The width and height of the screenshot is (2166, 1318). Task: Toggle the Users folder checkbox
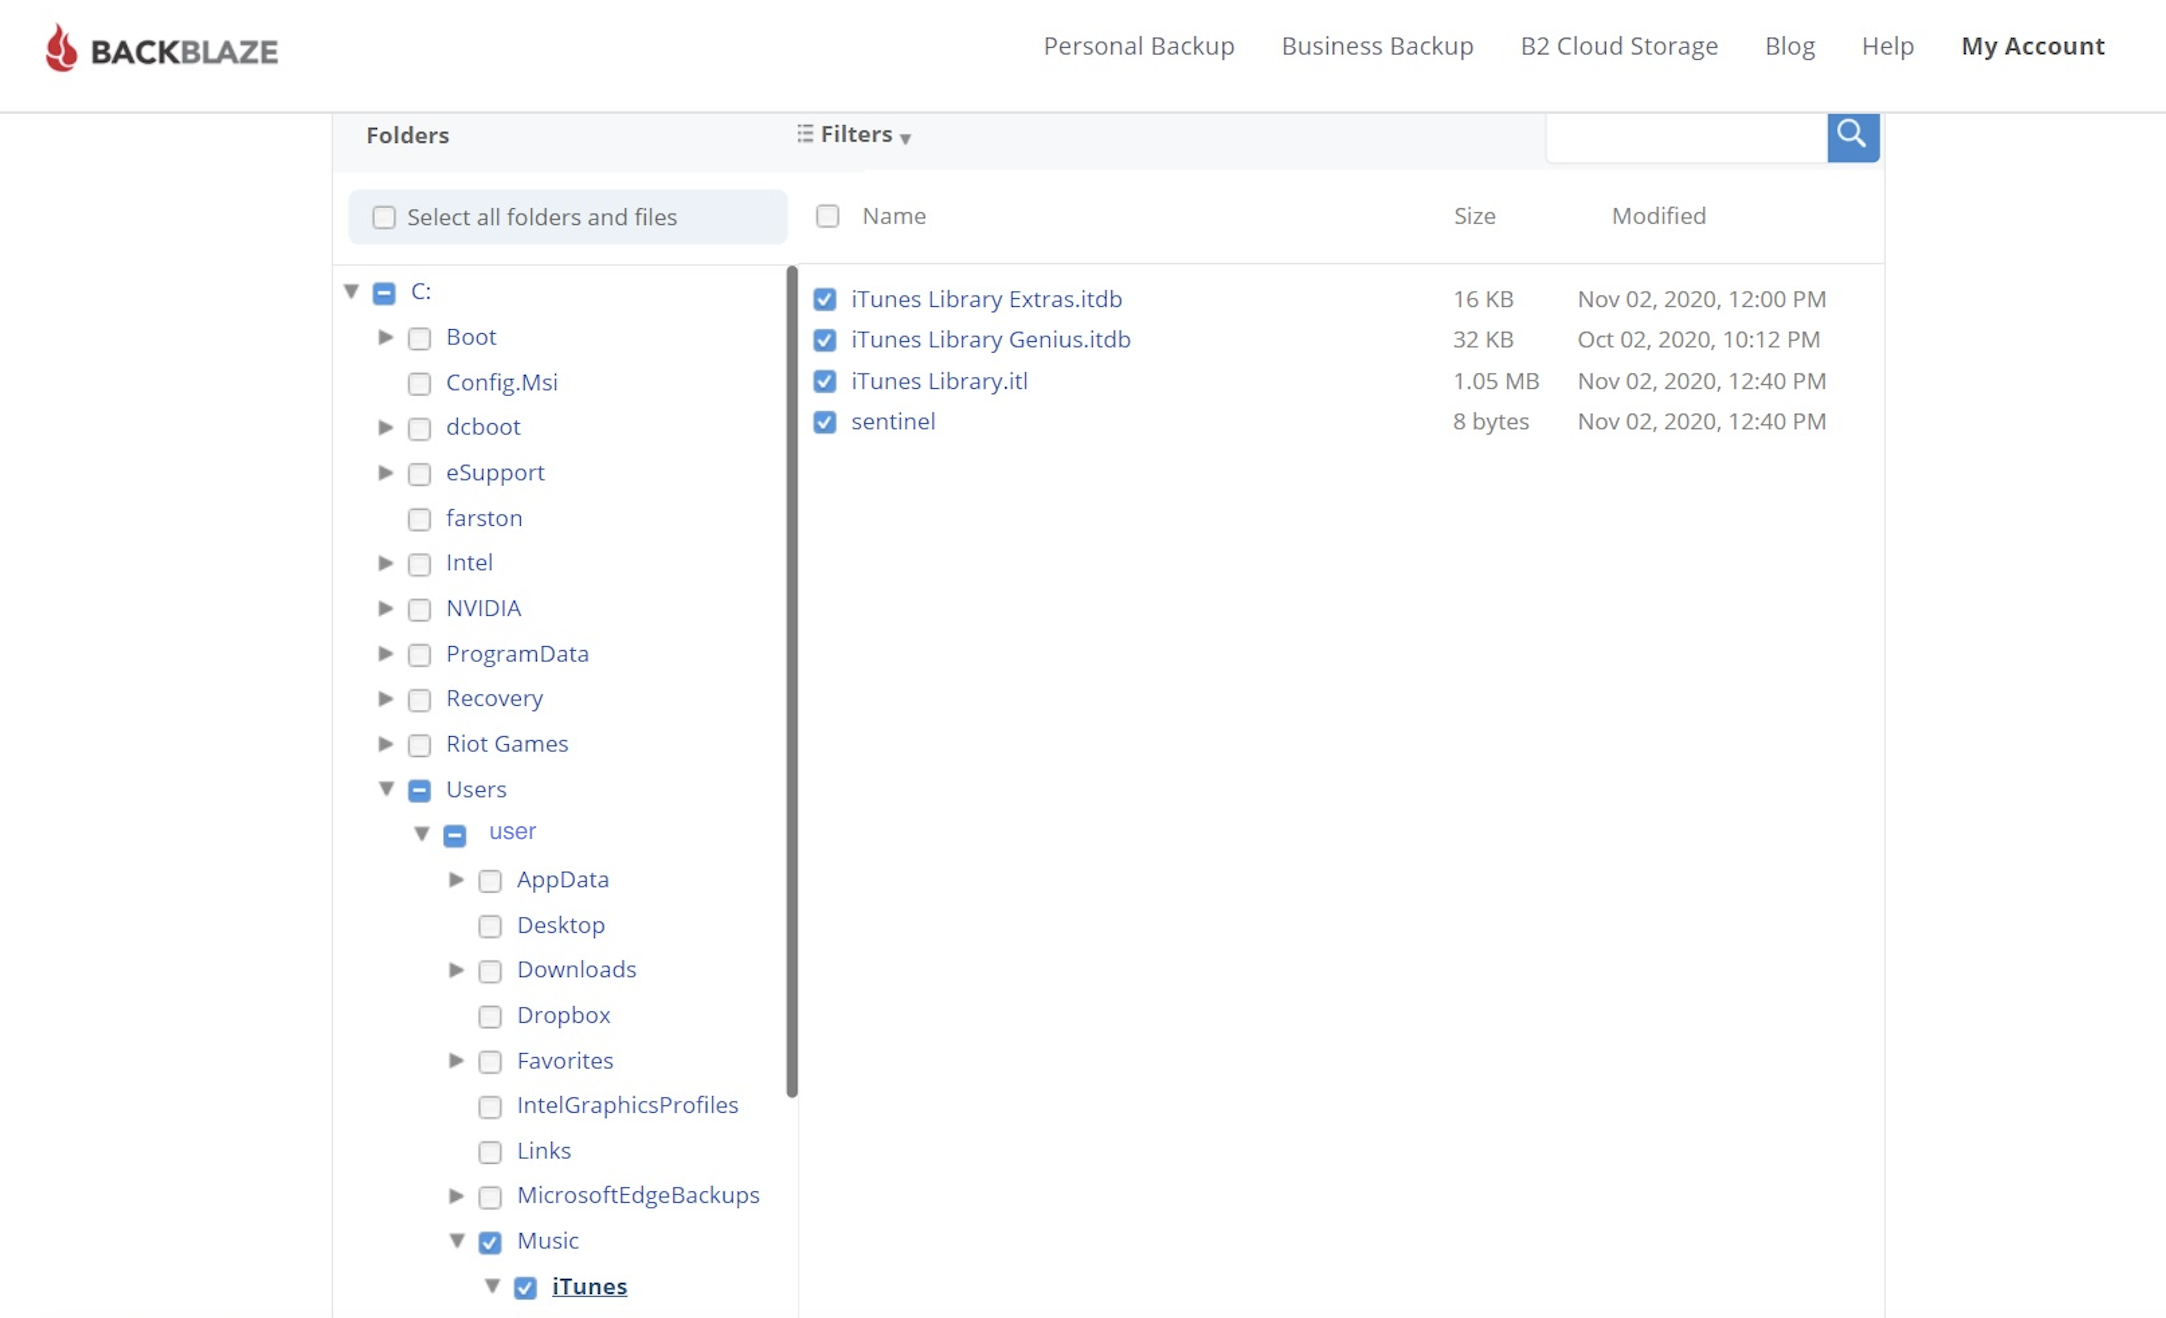point(420,790)
